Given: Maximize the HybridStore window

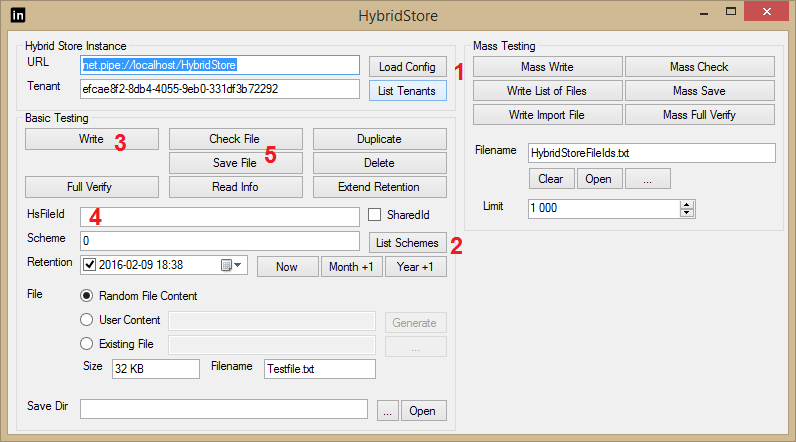Looking at the screenshot, I should [731, 12].
